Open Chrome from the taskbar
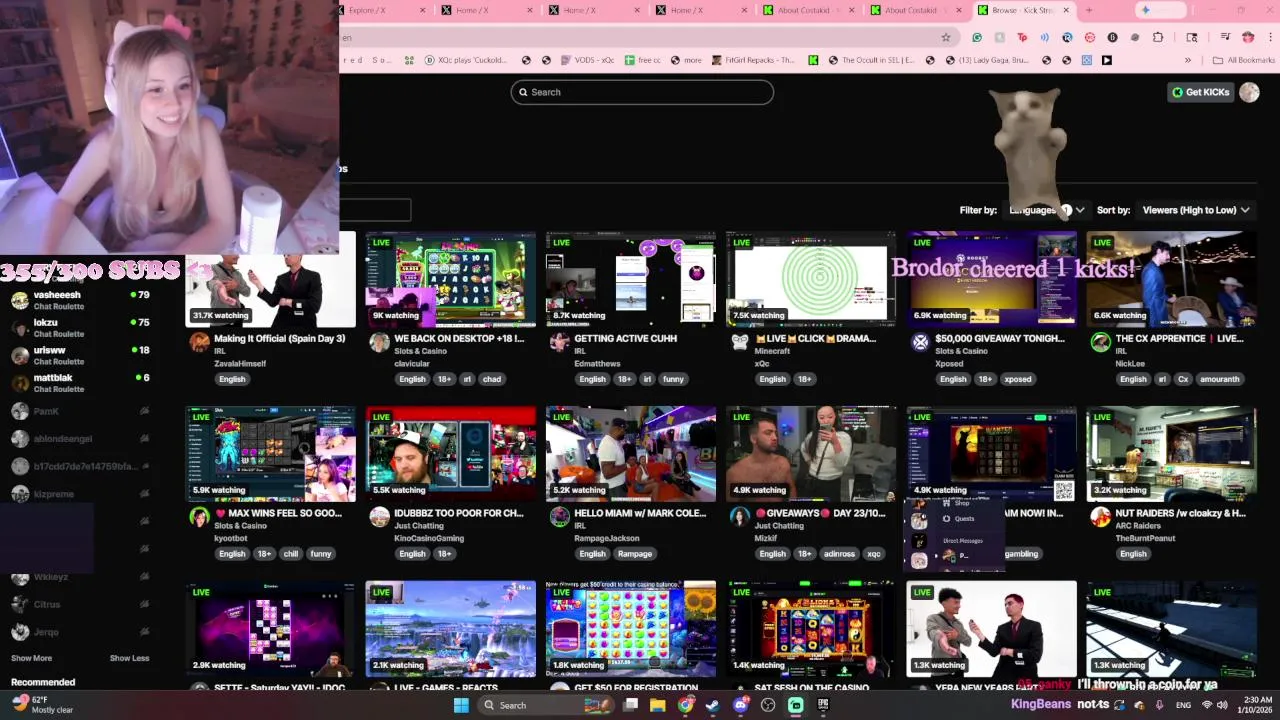Screen dimensions: 1280x720 685,705
